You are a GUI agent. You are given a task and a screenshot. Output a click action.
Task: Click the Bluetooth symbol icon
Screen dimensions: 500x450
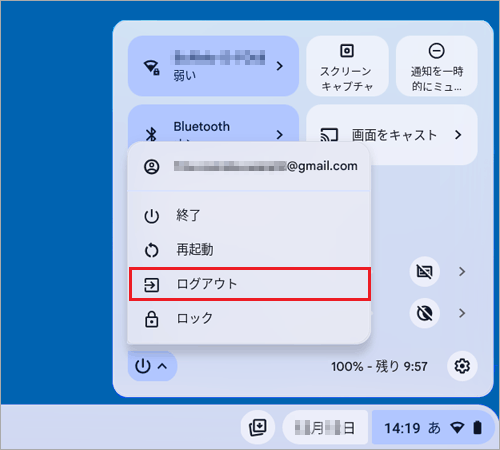[151, 134]
